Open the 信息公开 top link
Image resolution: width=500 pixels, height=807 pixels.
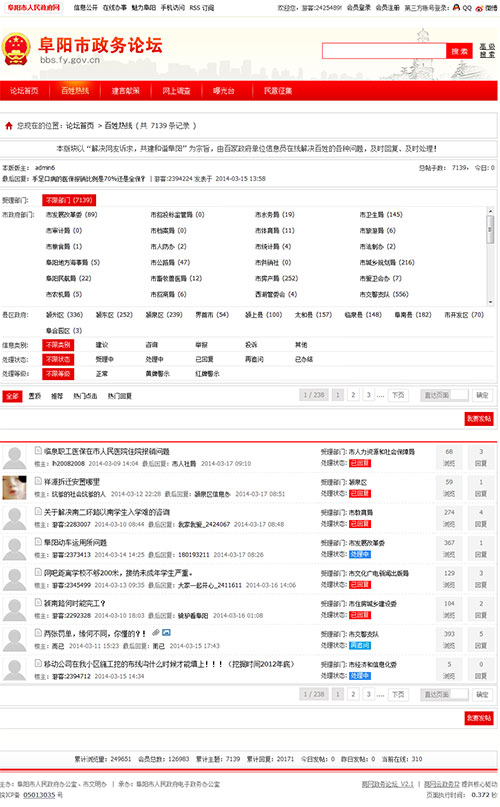click(x=85, y=8)
